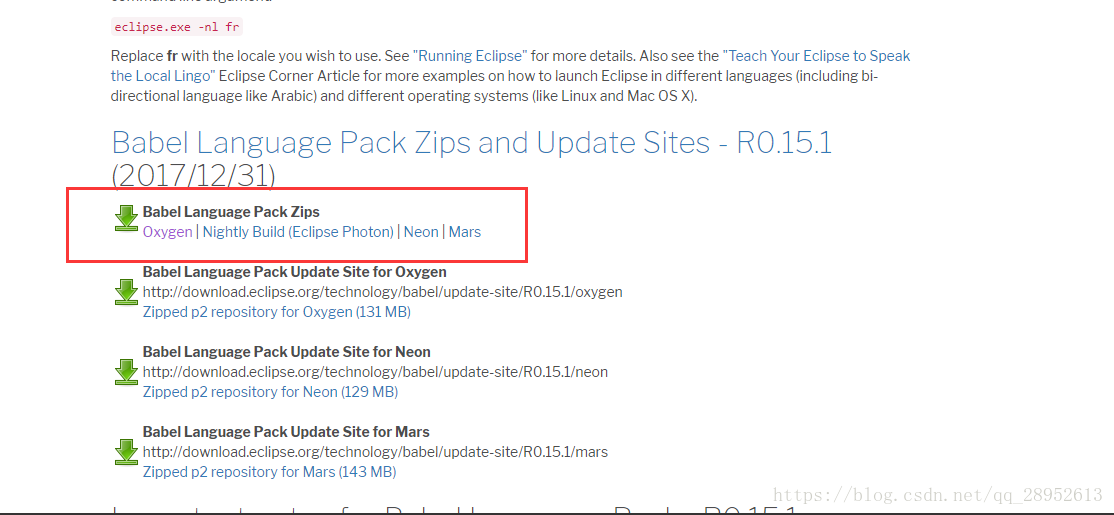The image size is (1114, 515).
Task: Click the green download icon beside Babel Language Pack Zips
Action: tap(126, 218)
